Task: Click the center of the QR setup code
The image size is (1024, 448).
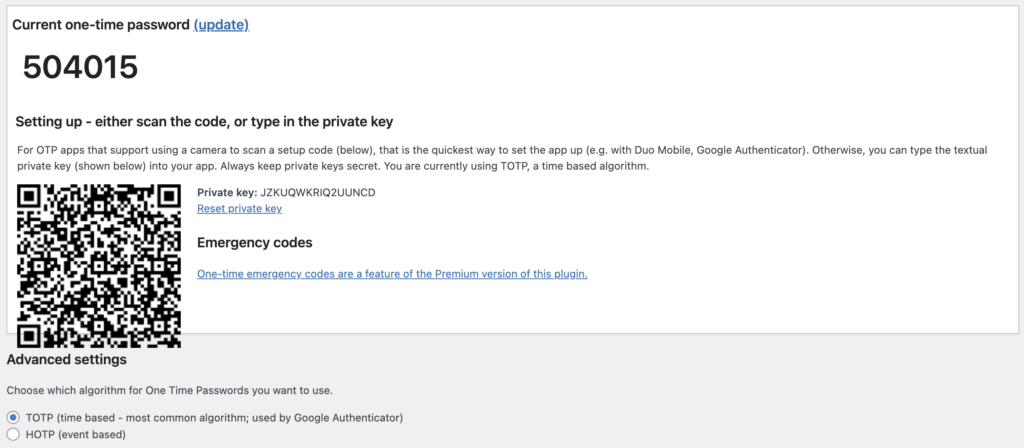Action: coord(99,266)
